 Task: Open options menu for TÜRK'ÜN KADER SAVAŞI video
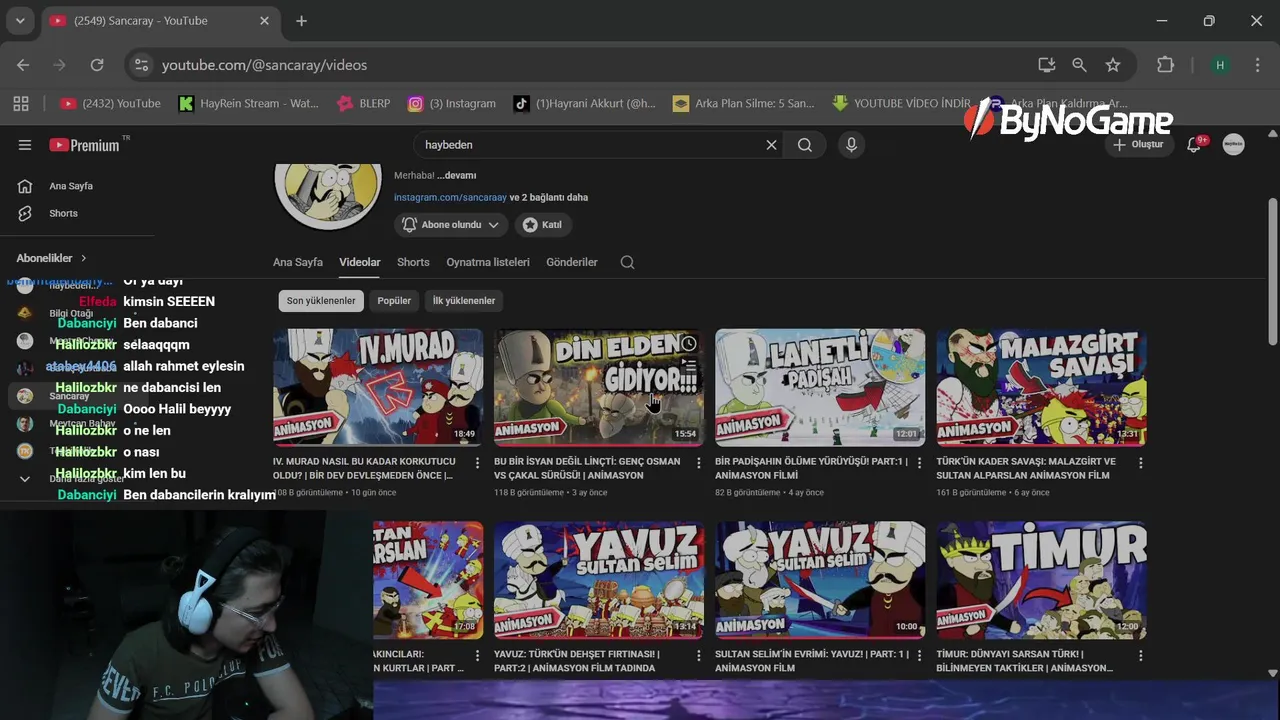pos(1140,463)
